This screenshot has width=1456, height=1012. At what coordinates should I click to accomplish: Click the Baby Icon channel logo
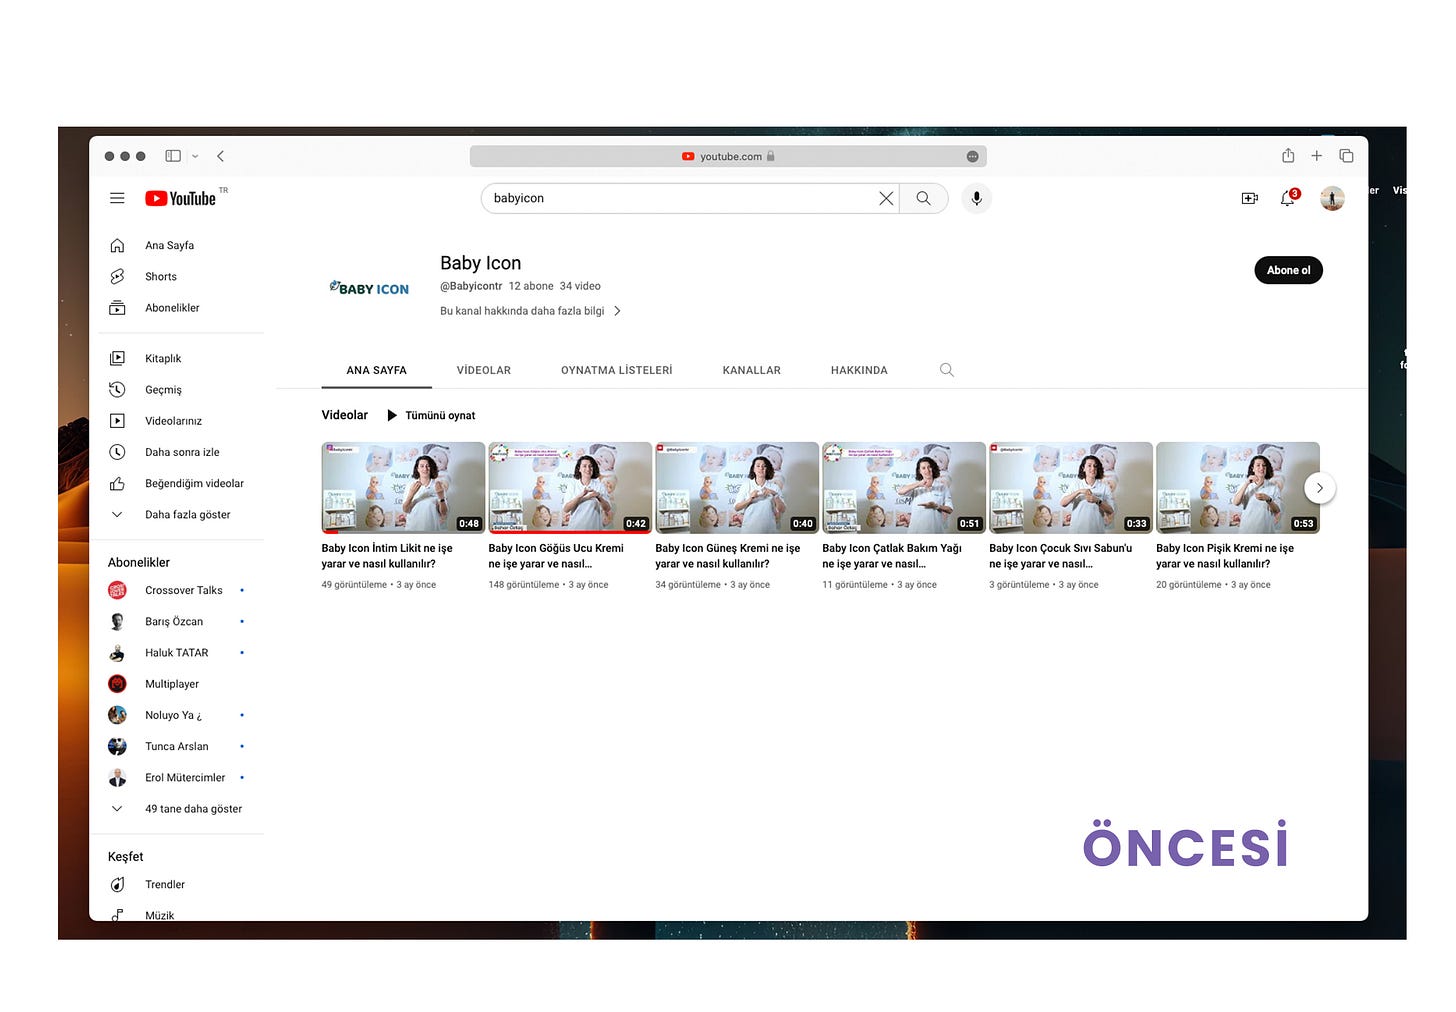coord(369,288)
